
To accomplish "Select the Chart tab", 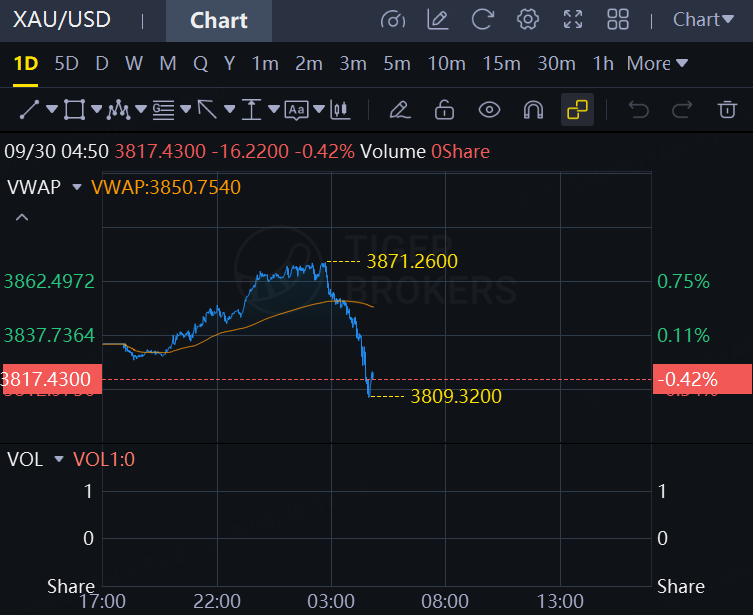I will (219, 21).
